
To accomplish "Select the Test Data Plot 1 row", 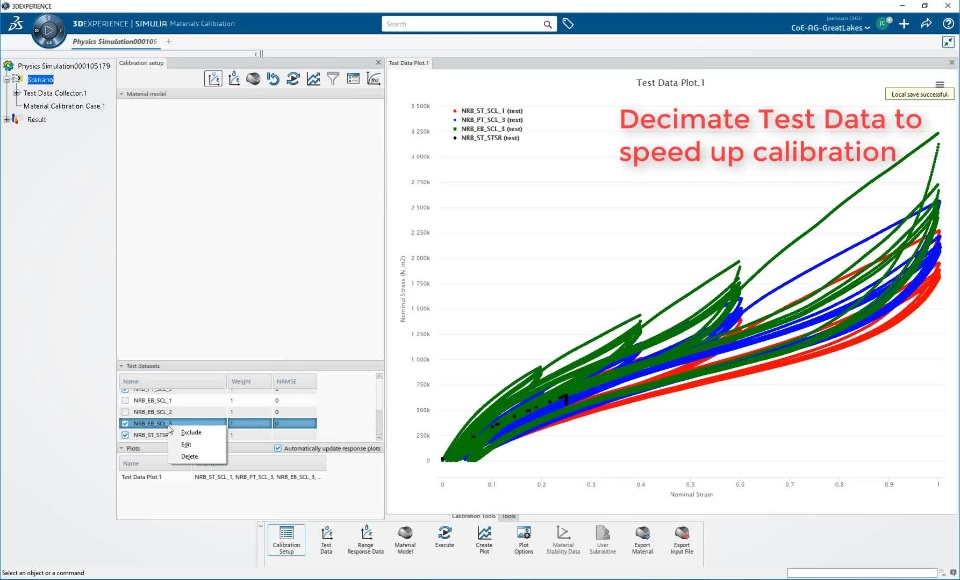I will (x=222, y=476).
